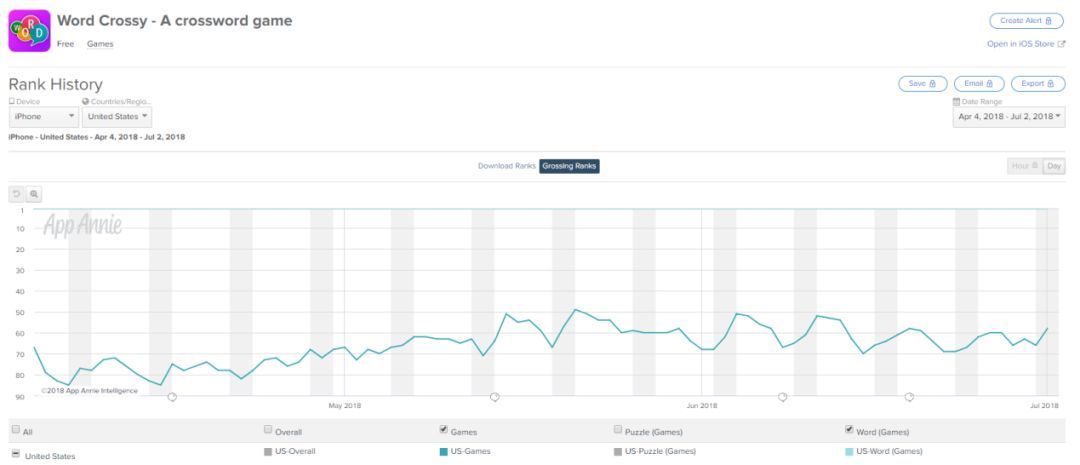This screenshot has height=465, width=1080.
Task: Click the Email button
Action: point(979,83)
